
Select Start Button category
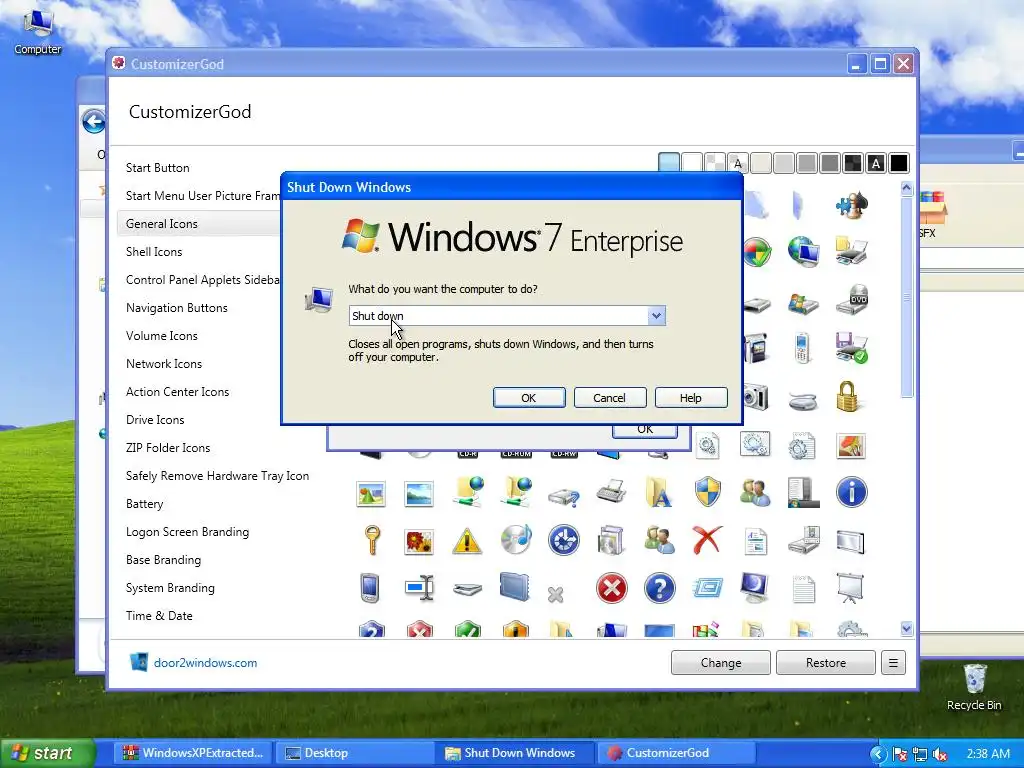(157, 168)
